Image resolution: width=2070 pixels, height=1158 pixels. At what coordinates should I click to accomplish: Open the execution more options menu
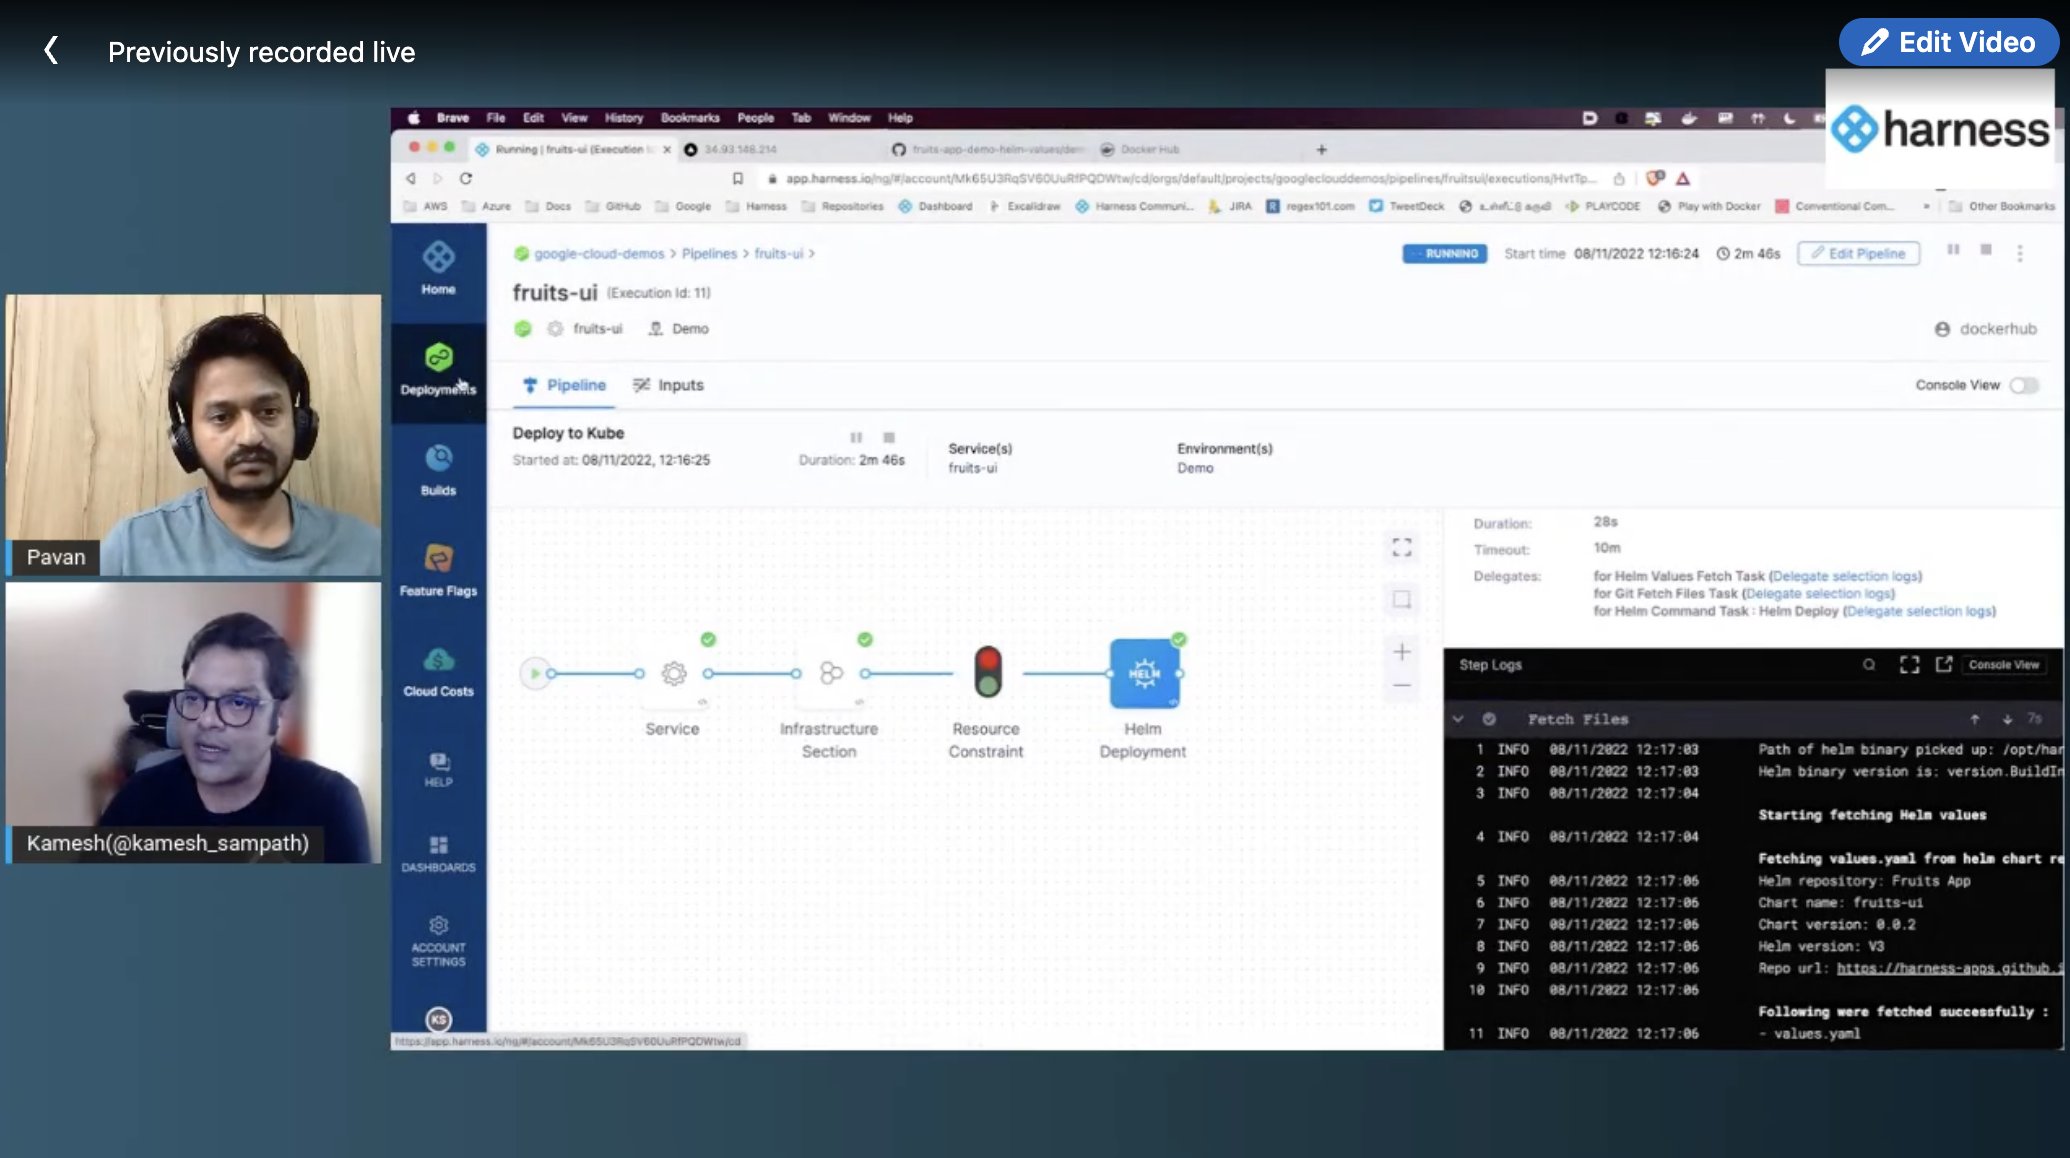[x=2020, y=253]
